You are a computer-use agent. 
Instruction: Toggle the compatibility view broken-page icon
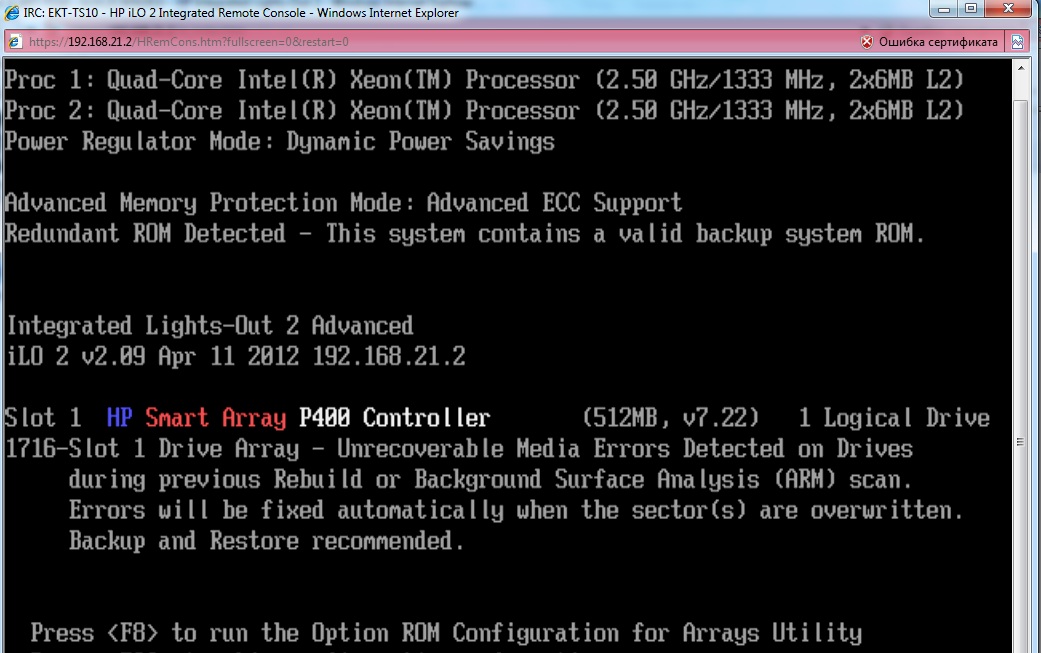click(x=1017, y=42)
